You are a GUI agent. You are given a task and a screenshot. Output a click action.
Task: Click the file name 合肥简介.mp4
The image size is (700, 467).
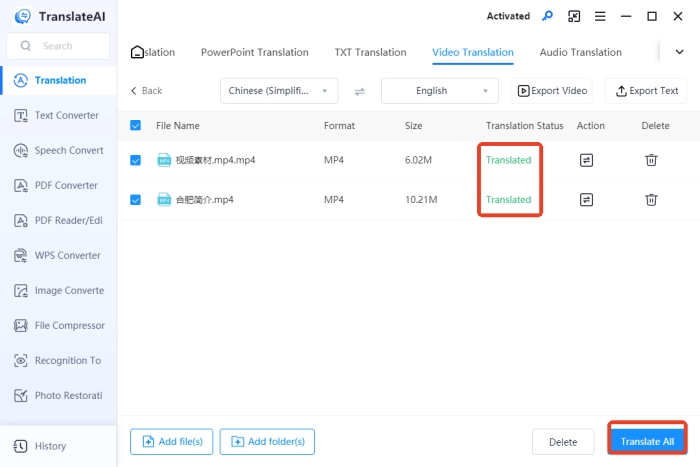click(204, 200)
